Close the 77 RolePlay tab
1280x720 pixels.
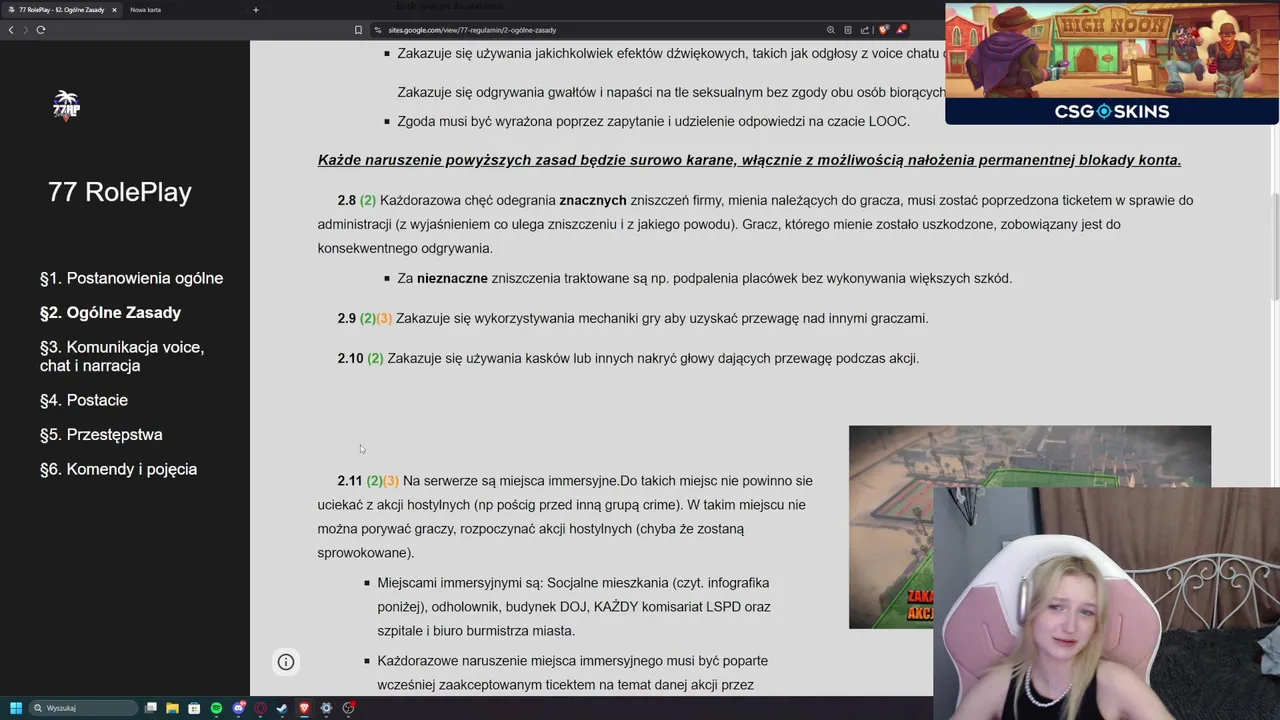coord(114,10)
